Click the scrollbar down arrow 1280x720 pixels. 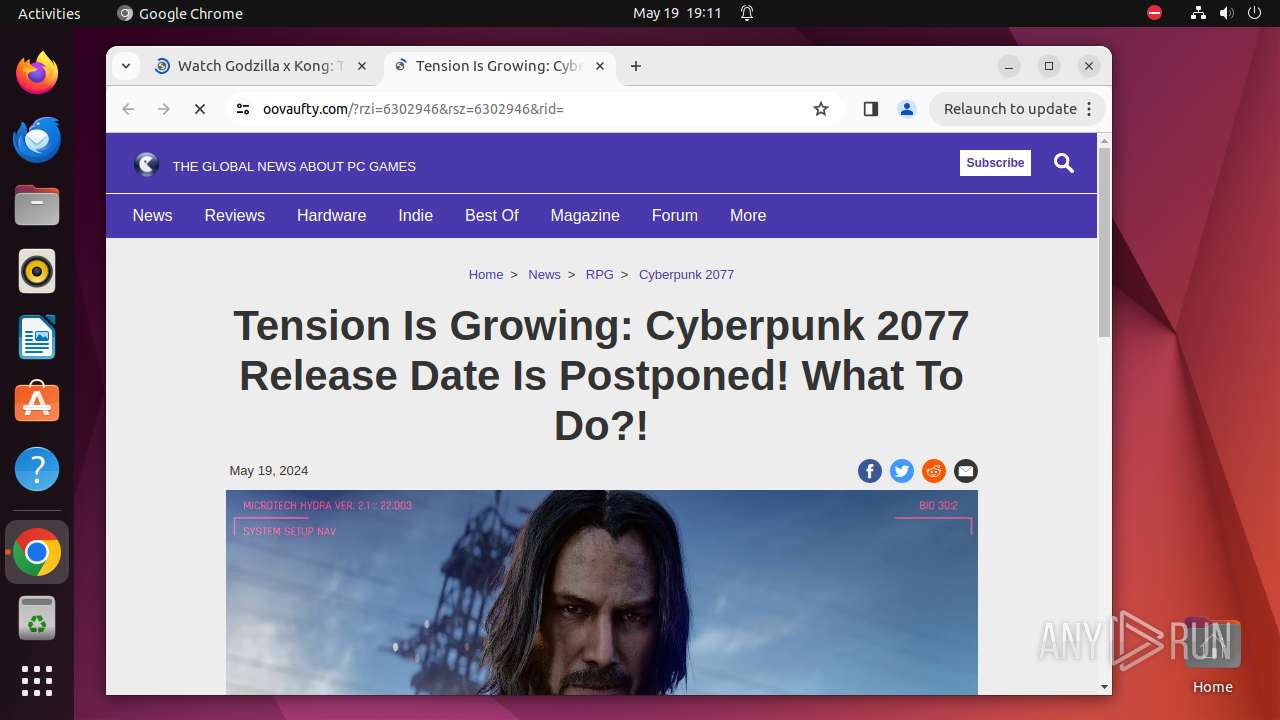[1104, 688]
